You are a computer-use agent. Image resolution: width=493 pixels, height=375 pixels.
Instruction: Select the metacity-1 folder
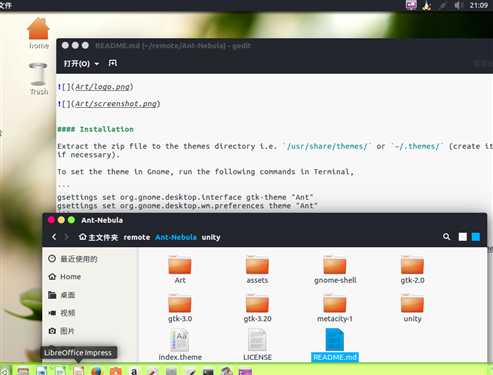335,308
